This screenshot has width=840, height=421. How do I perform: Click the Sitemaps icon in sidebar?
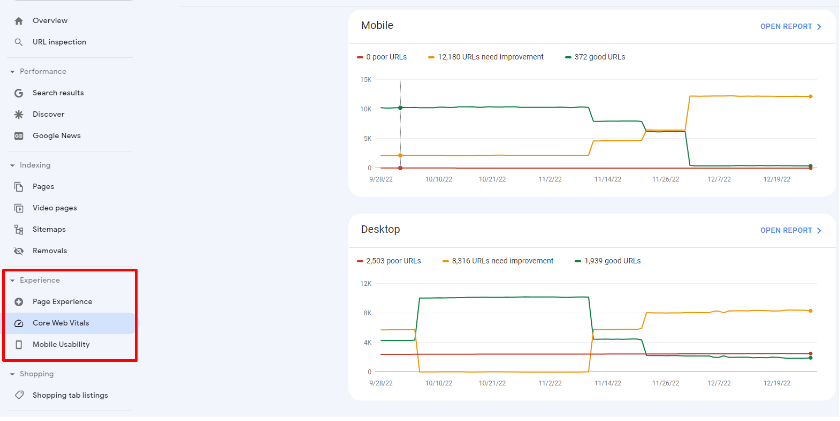pyautogui.click(x=19, y=229)
